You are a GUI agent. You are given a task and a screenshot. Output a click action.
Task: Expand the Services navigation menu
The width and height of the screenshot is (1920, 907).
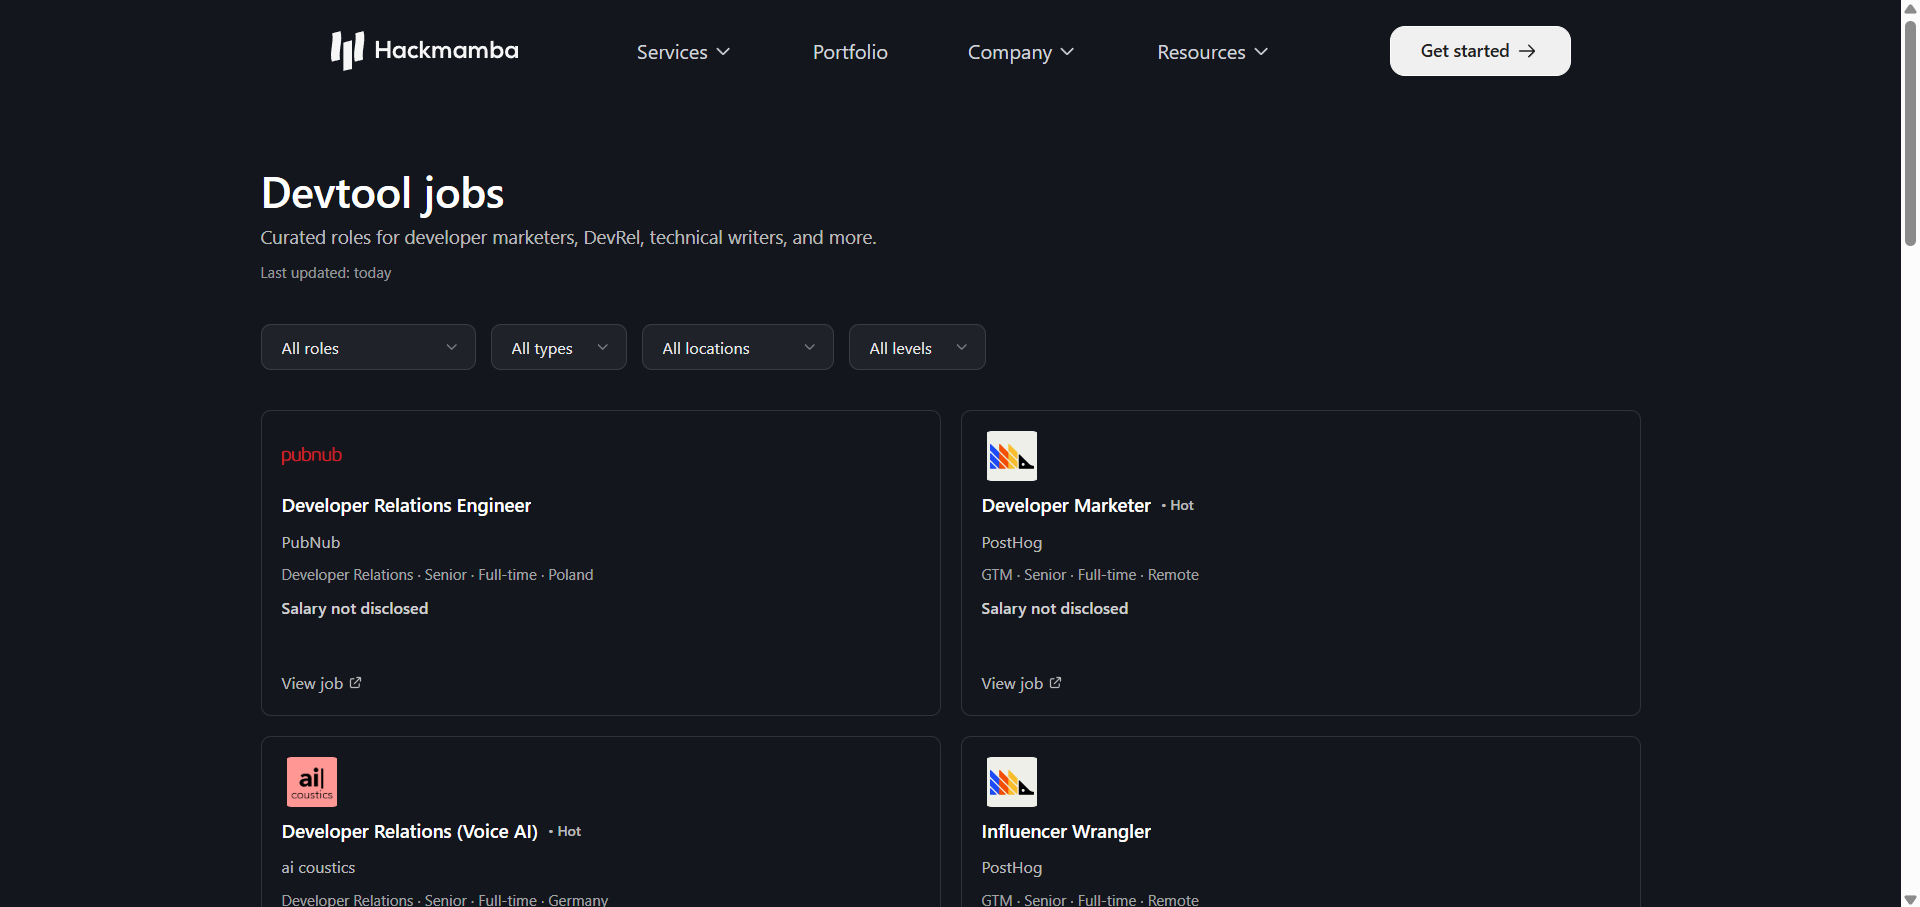pos(683,52)
